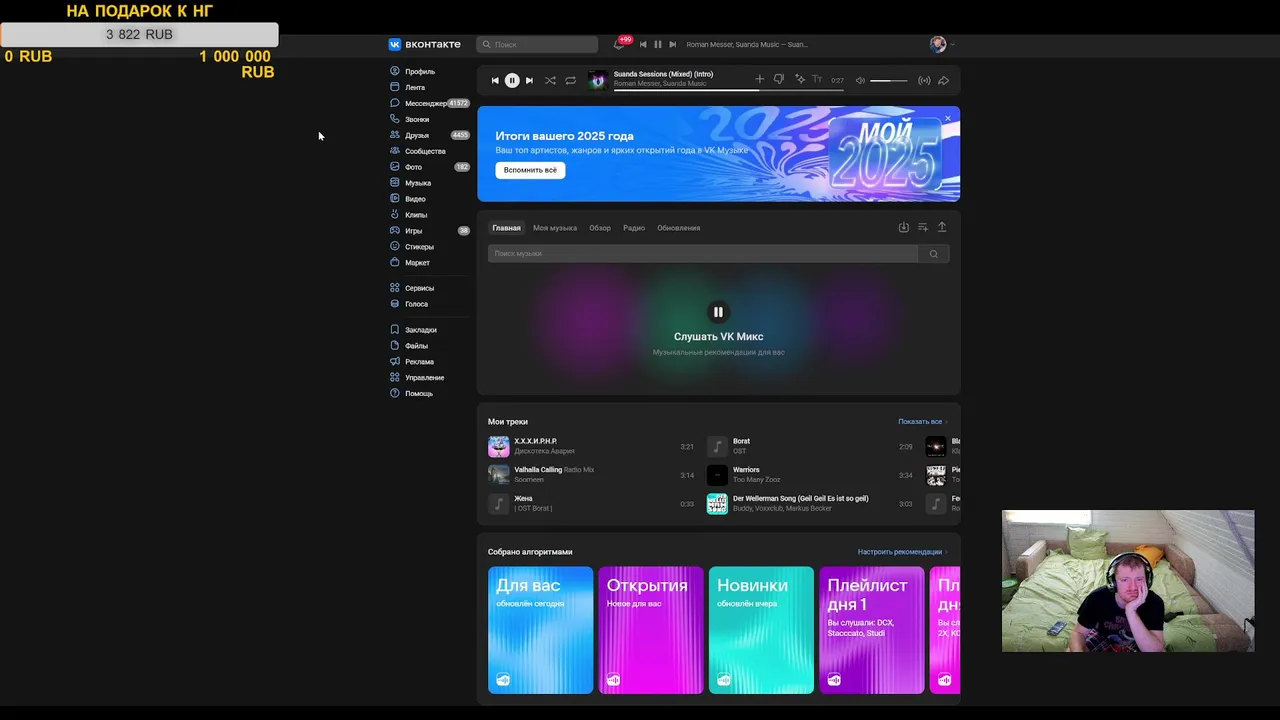Click the Клипы icon in the sidebar
Screen dimensions: 1280x720
[x=395, y=215]
